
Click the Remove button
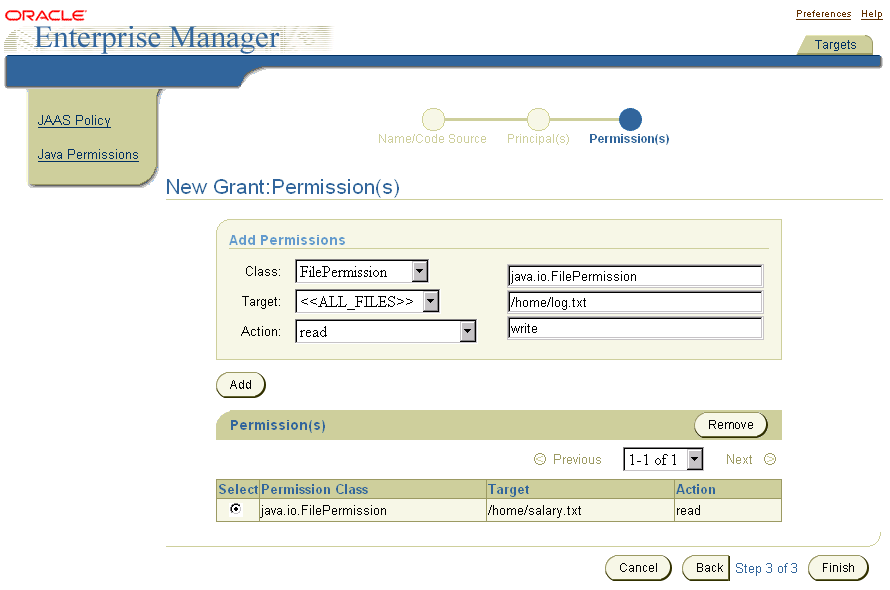tap(731, 425)
